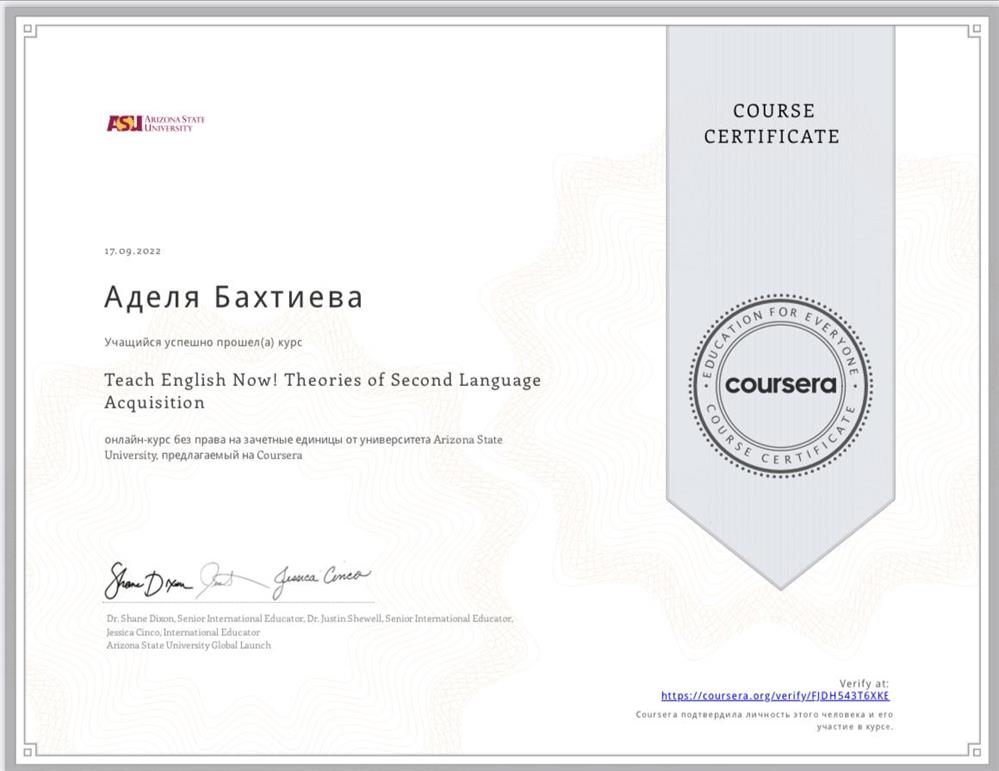The height and width of the screenshot is (771, 999).
Task: Click the recipient name Аделя Бахтиева
Action: [233, 297]
